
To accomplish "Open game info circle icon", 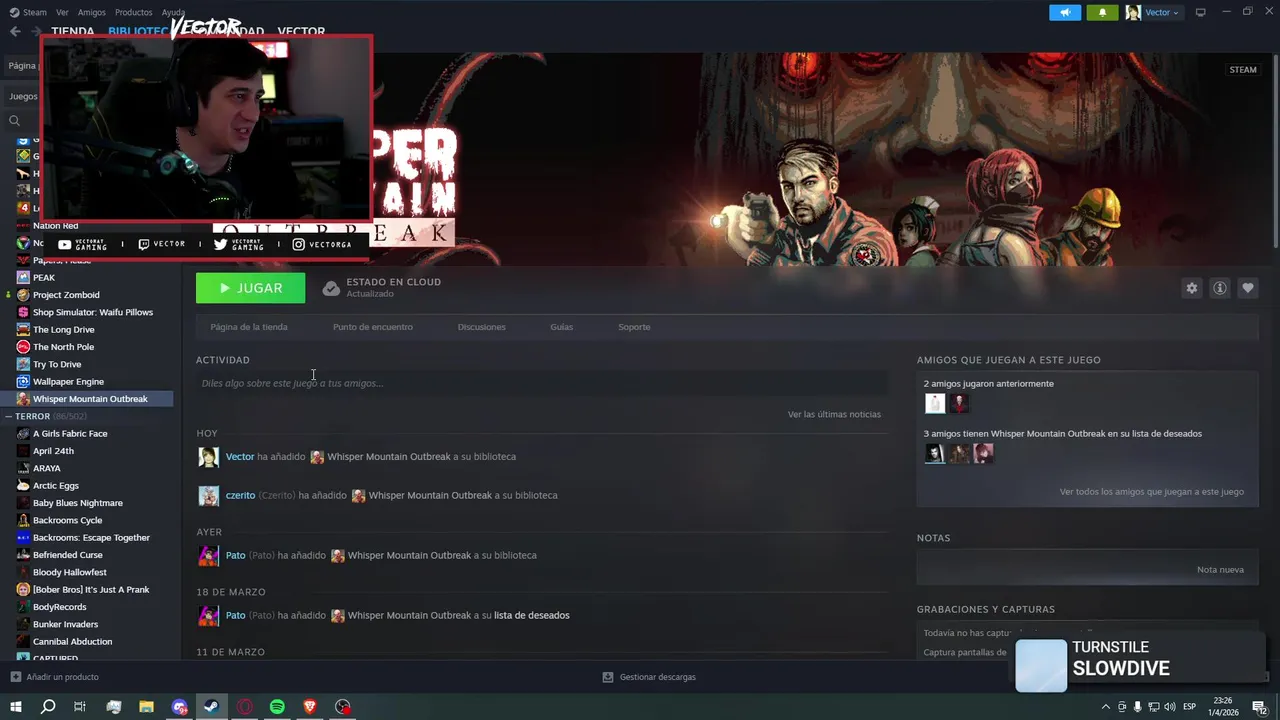I will [x=1219, y=288].
